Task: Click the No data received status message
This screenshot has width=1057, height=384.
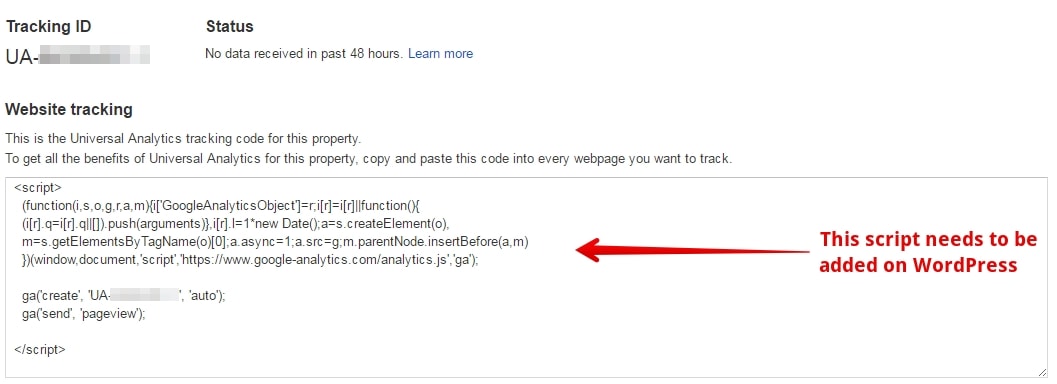Action: coord(305,54)
